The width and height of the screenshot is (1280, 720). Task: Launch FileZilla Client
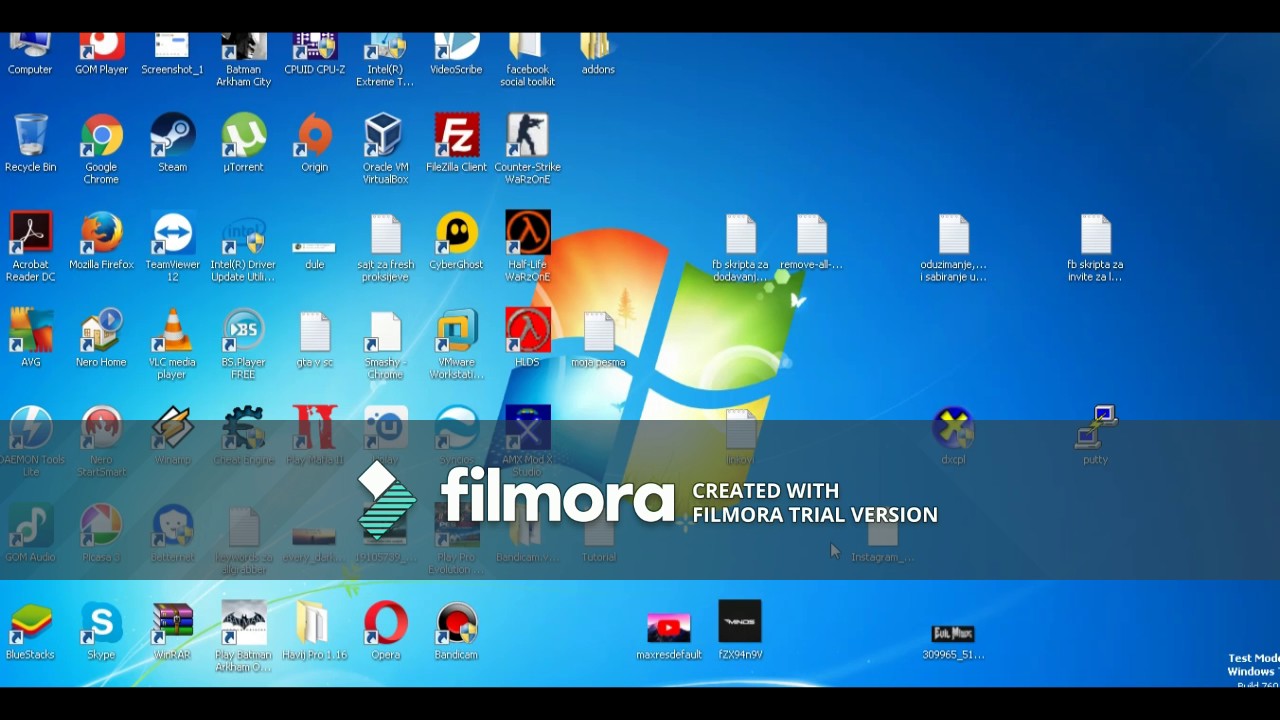(456, 136)
